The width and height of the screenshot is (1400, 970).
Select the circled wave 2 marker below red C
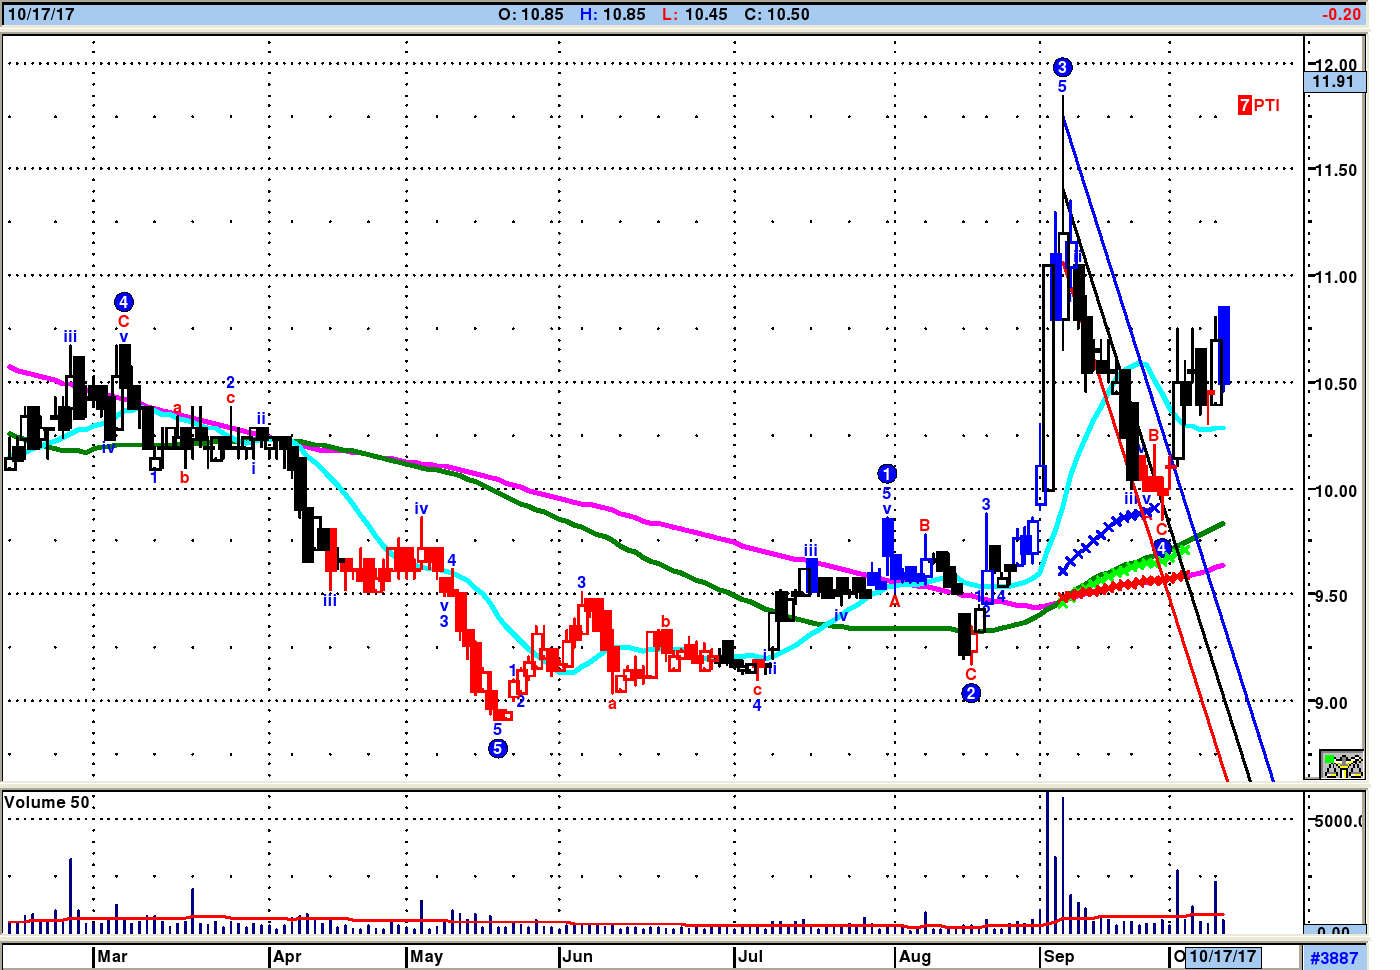tap(971, 693)
